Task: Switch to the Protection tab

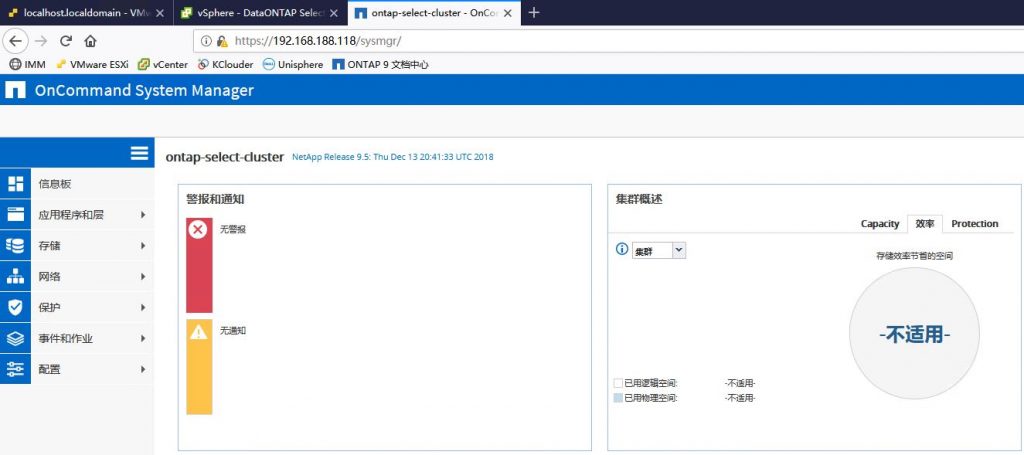Action: pyautogui.click(x=974, y=223)
